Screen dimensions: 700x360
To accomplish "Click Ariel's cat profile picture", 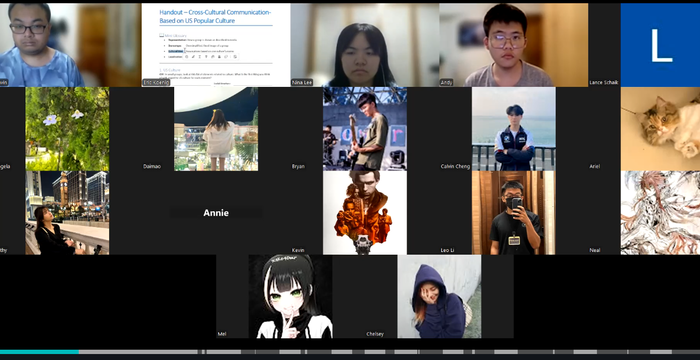I will tap(660, 129).
